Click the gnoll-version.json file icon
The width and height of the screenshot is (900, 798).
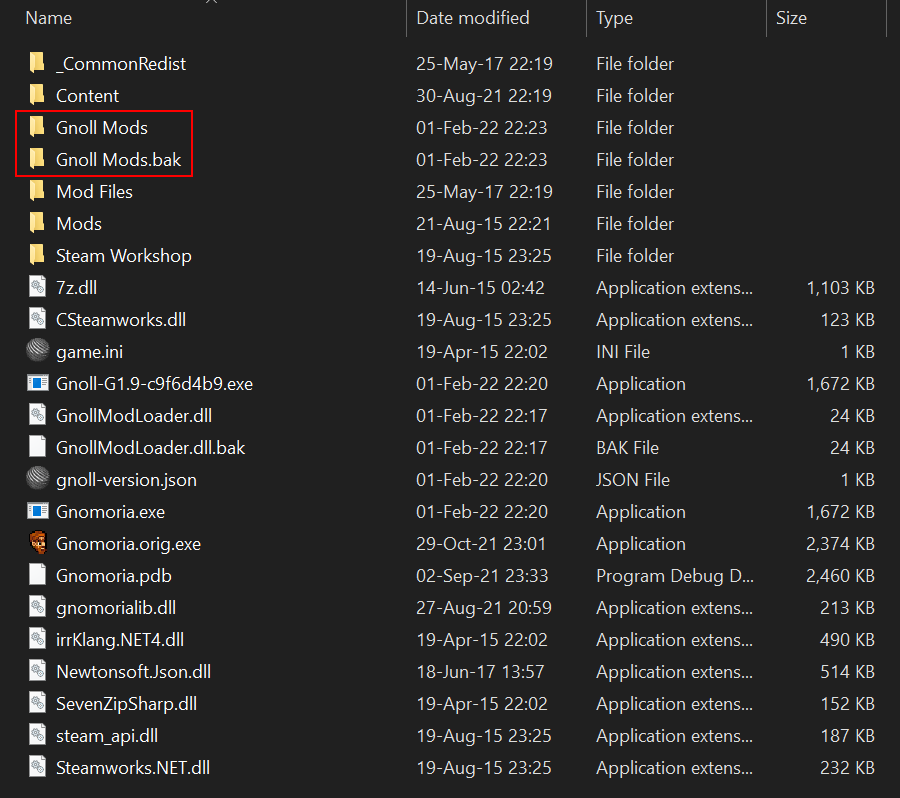[38, 479]
